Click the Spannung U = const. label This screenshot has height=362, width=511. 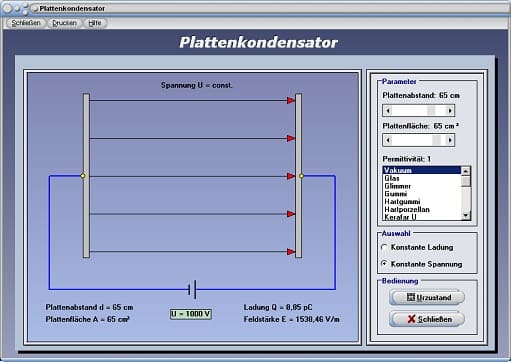click(197, 85)
